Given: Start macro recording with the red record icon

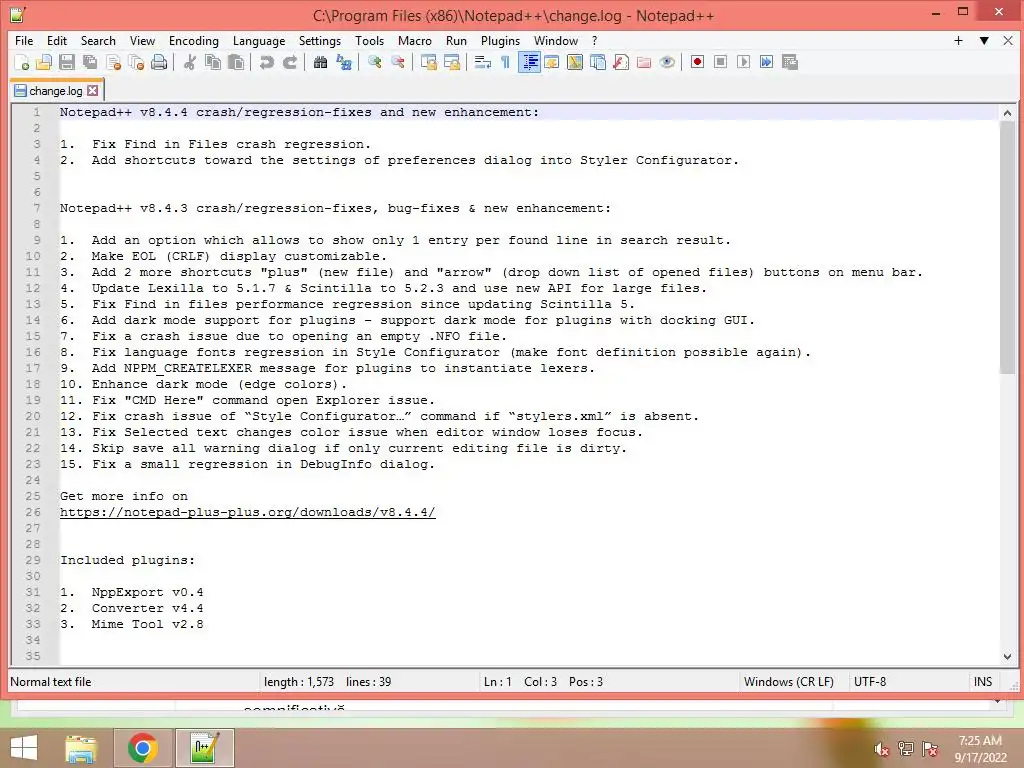Looking at the screenshot, I should tap(697, 62).
